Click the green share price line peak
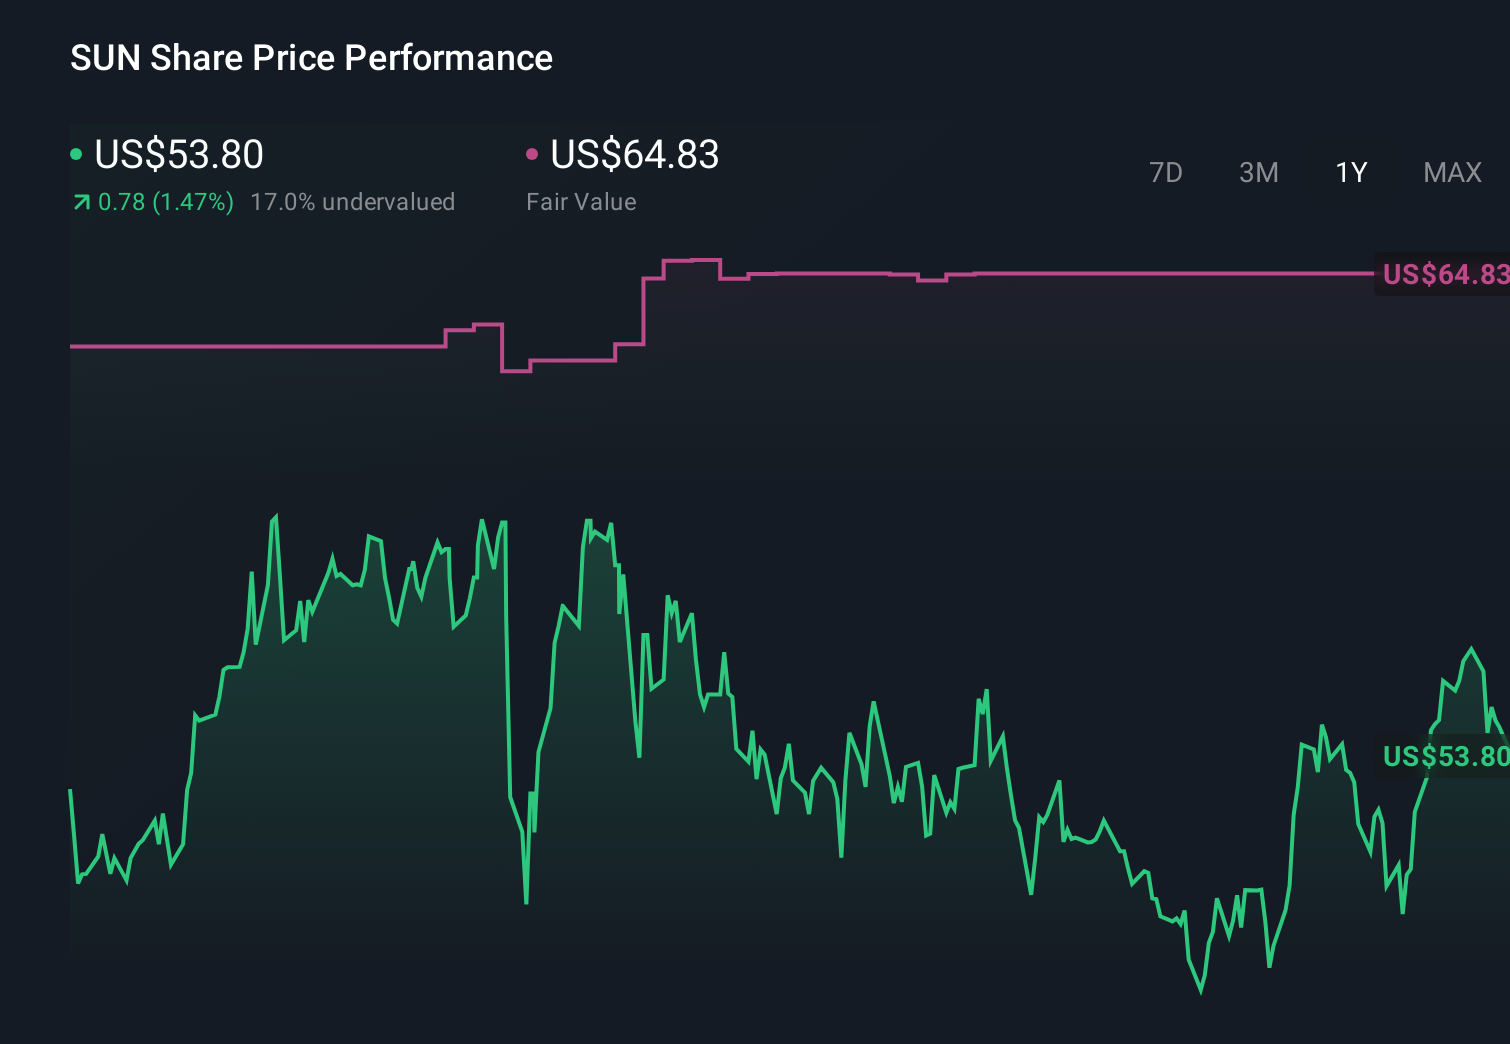 click(276, 515)
